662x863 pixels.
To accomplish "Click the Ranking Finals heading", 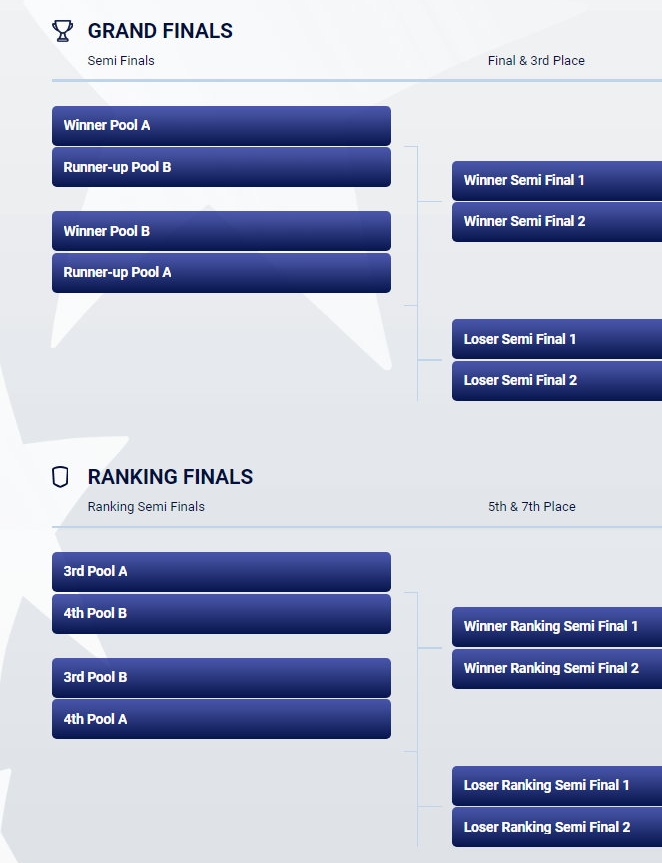I will 170,477.
